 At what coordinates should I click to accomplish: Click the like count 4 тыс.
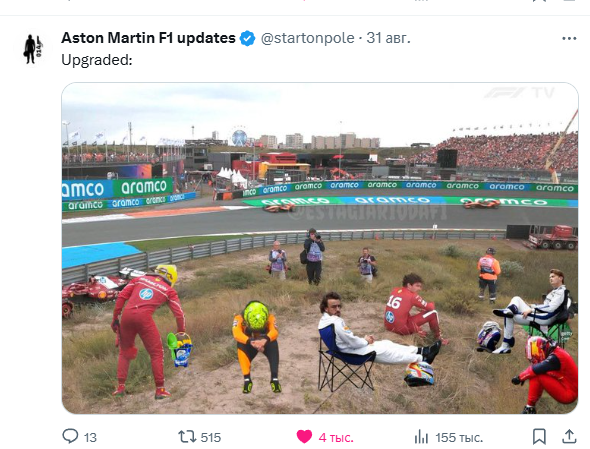336,438
